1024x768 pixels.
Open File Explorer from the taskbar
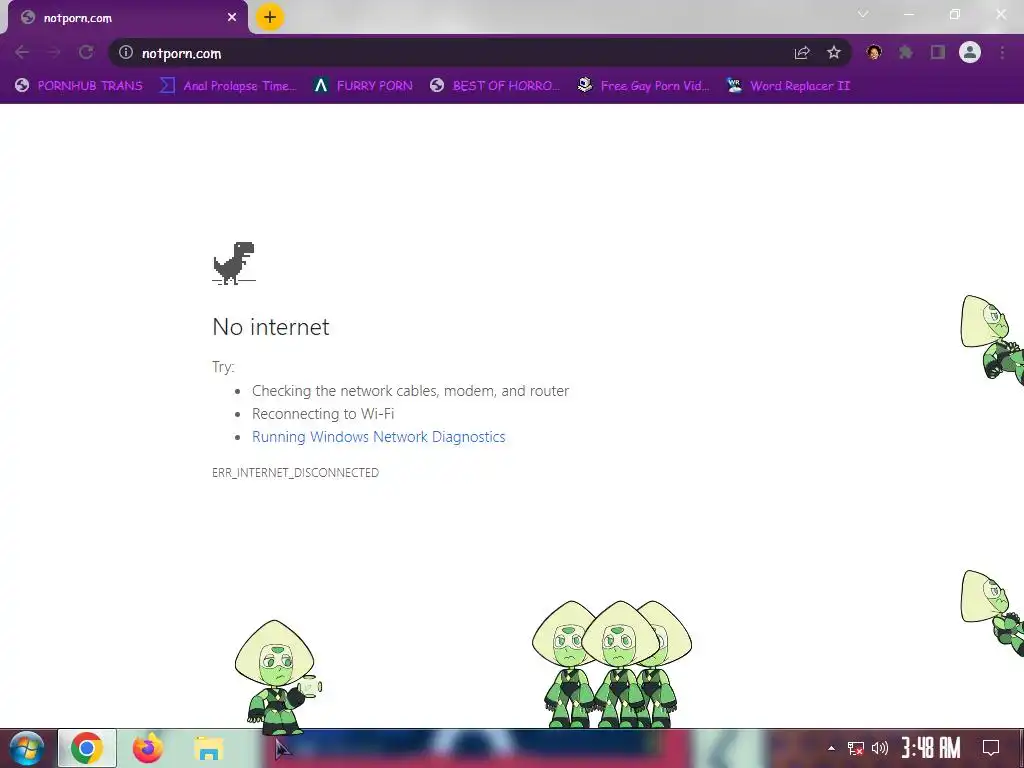point(208,748)
